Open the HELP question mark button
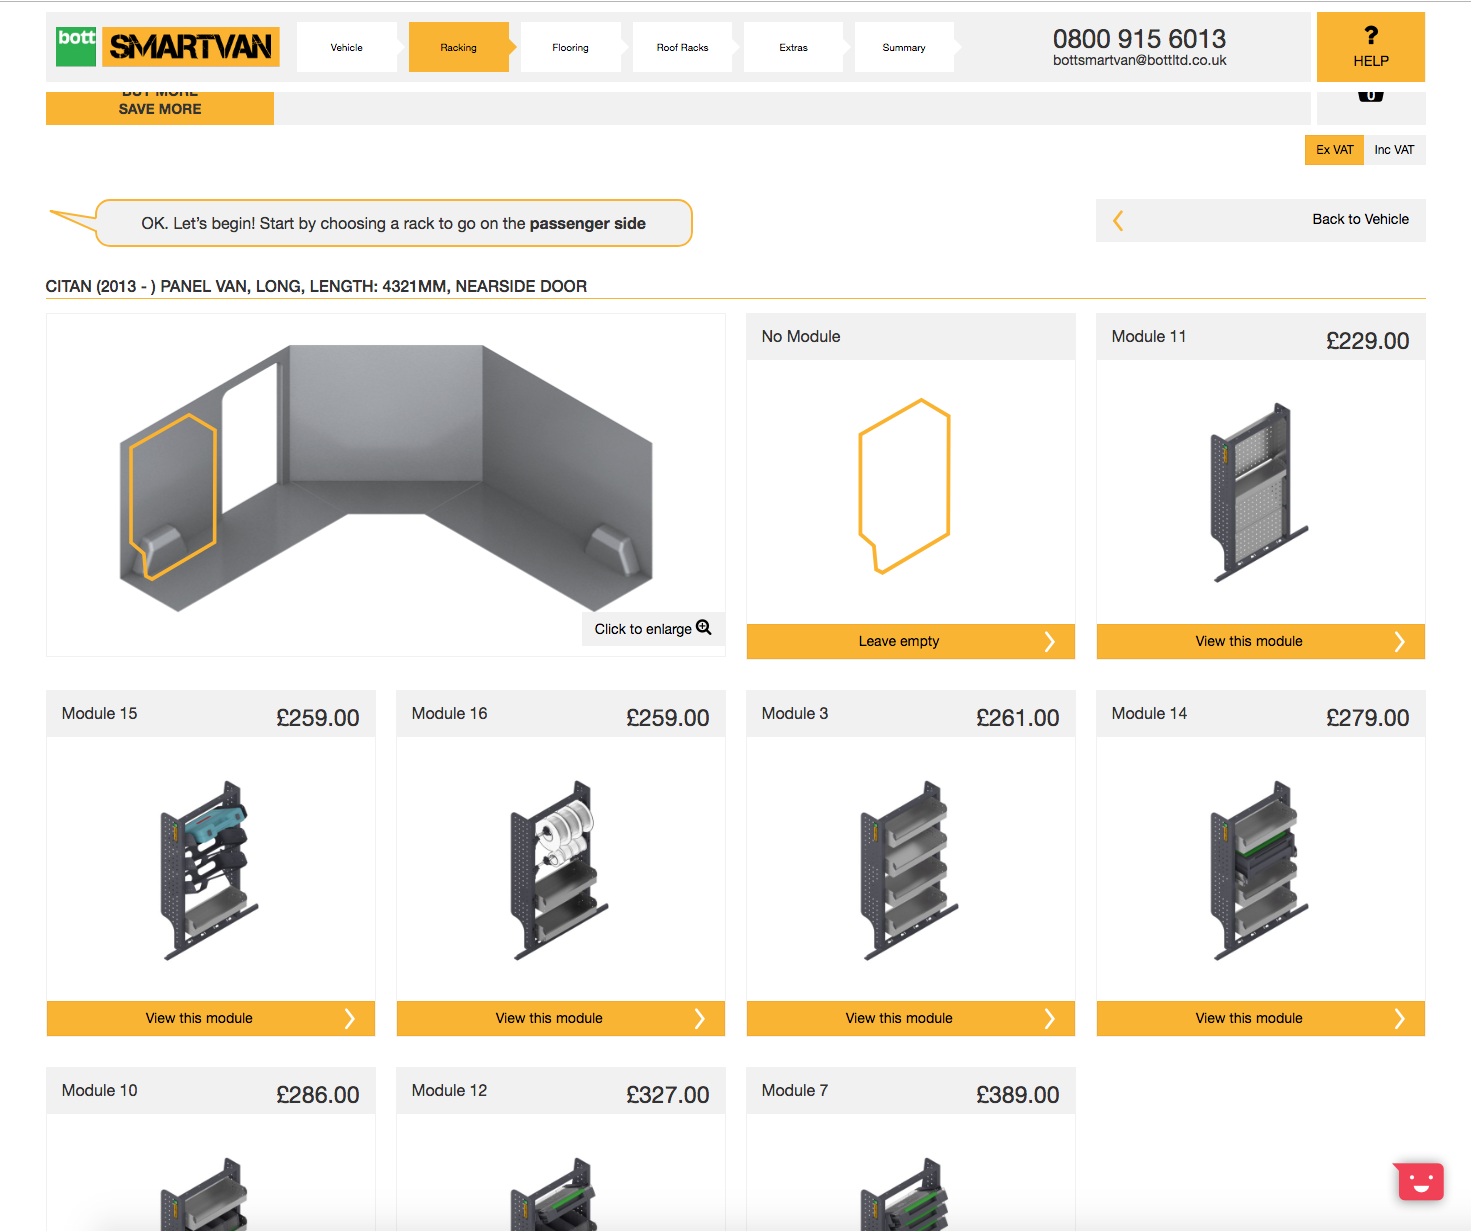Image resolution: width=1471 pixels, height=1231 pixels. coord(1370,47)
